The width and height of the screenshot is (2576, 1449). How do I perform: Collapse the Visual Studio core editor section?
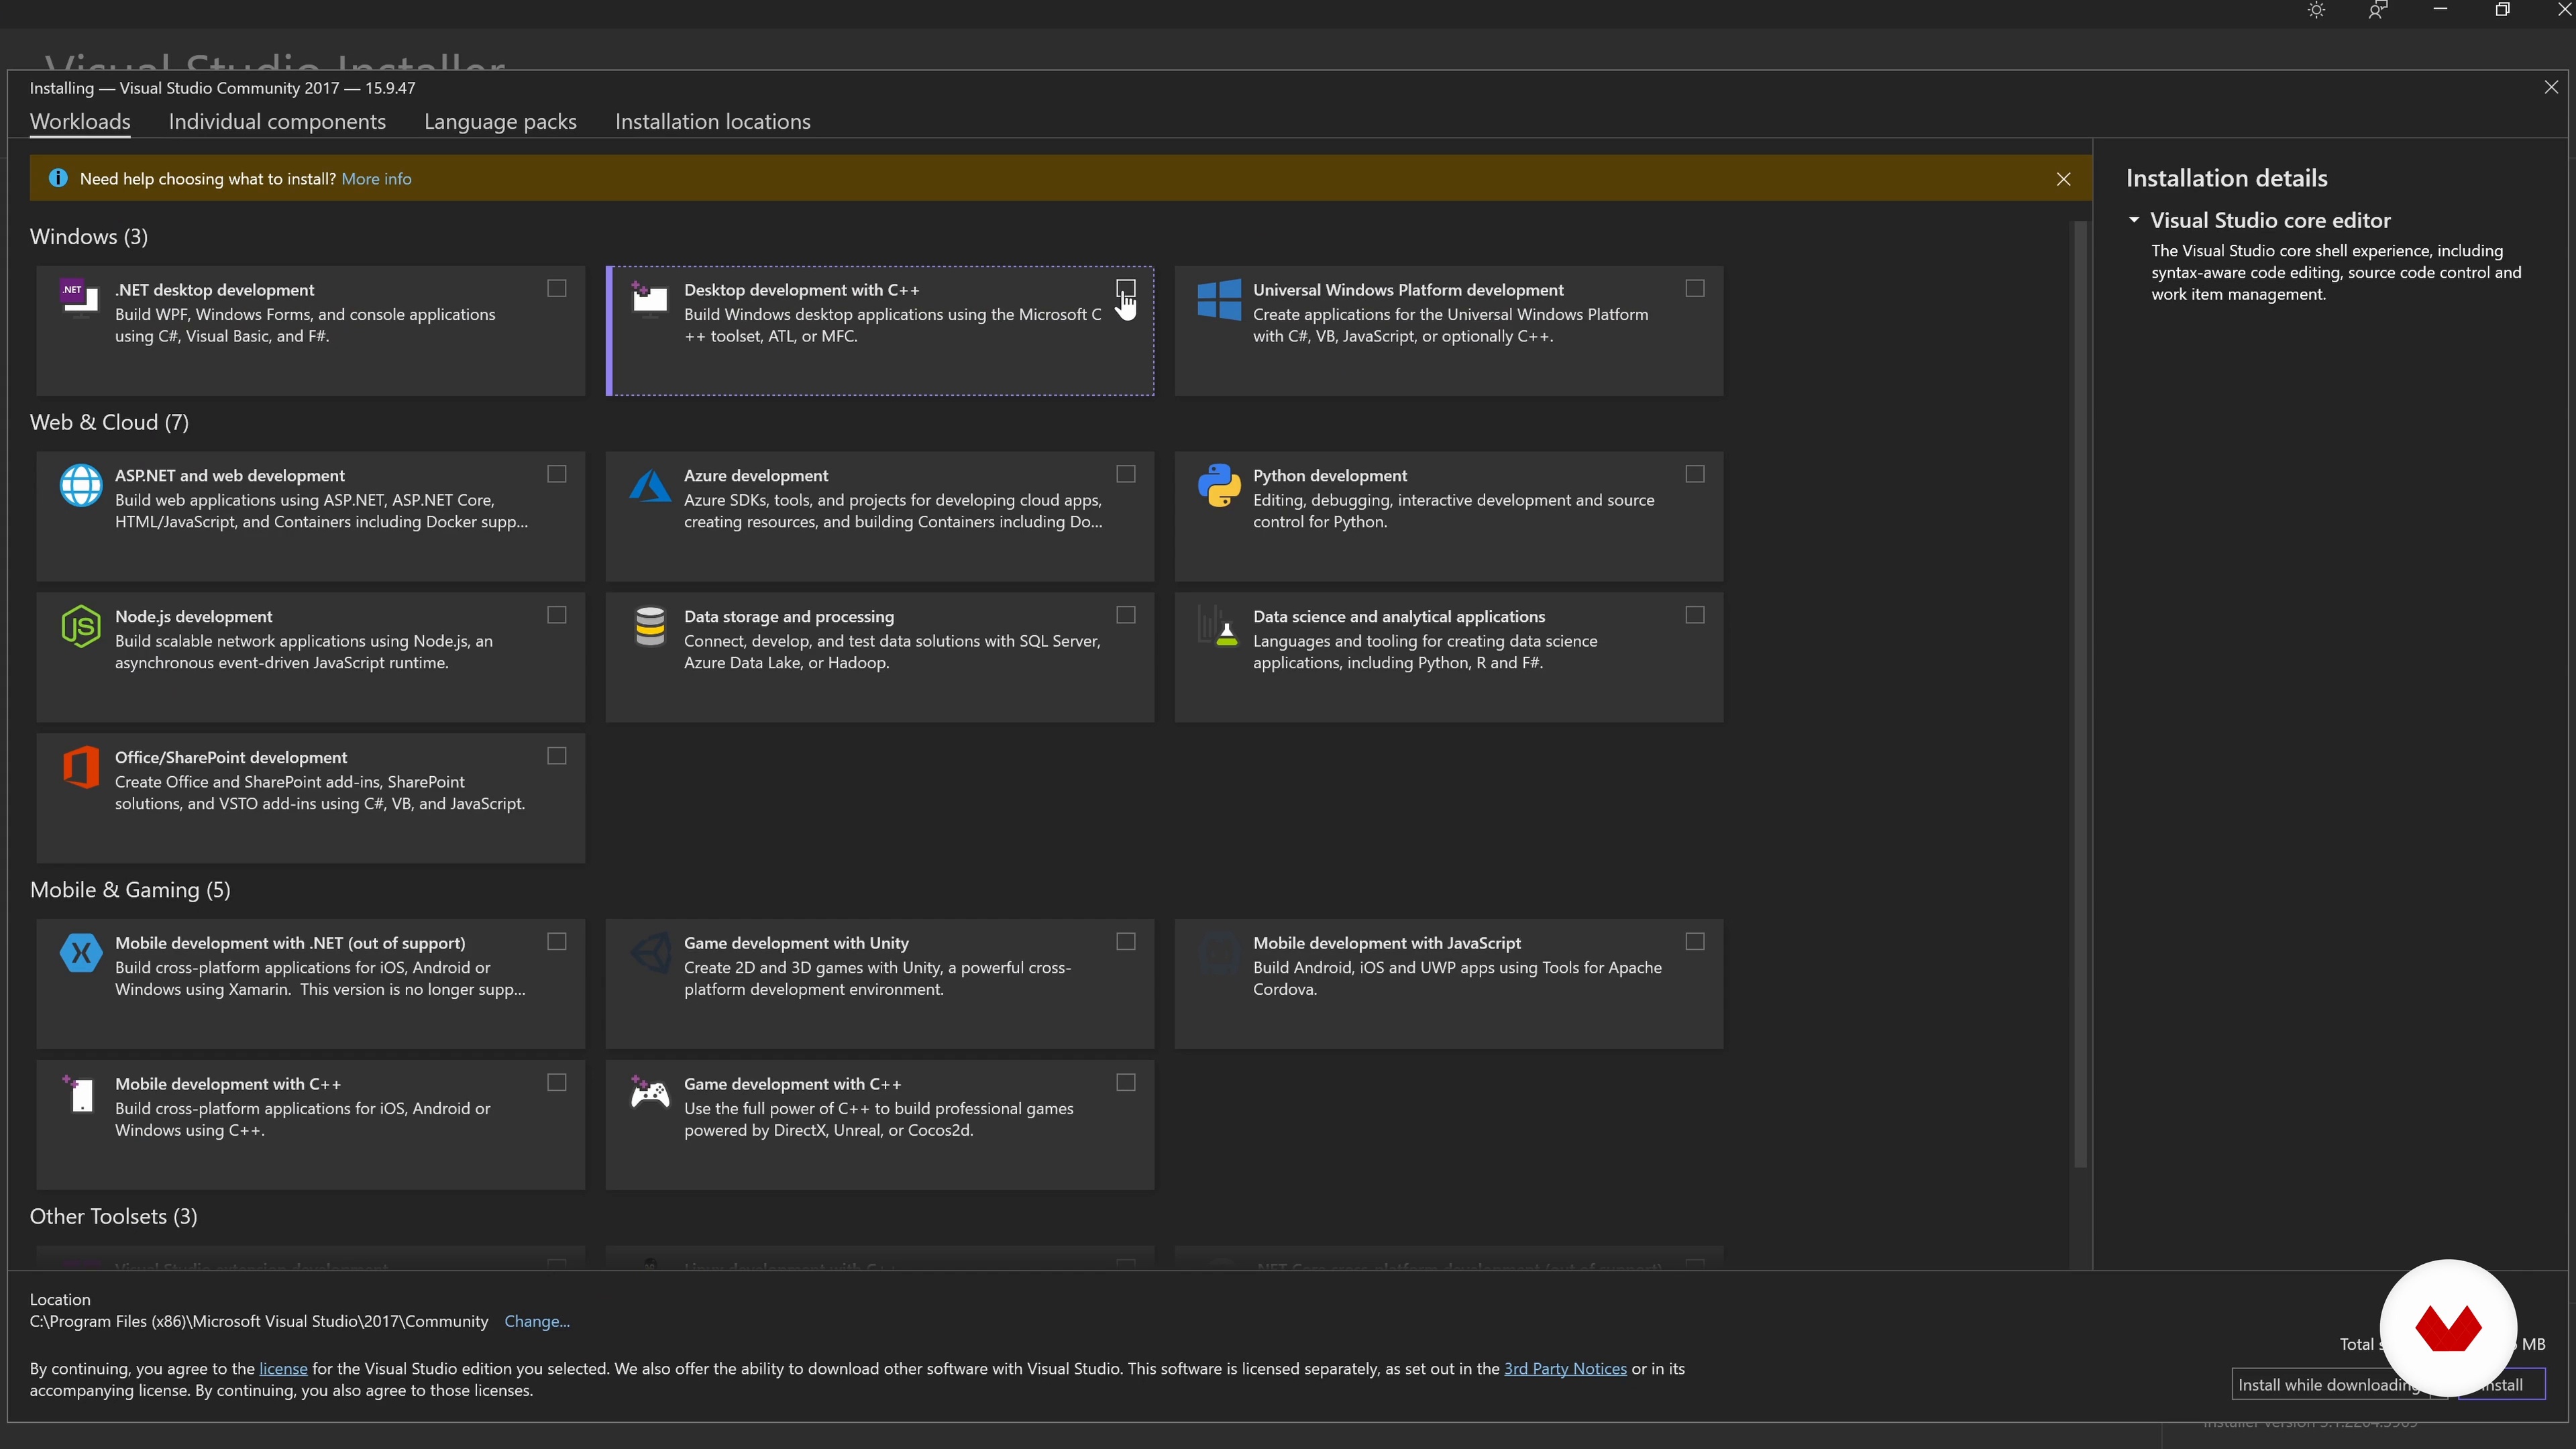click(2134, 220)
